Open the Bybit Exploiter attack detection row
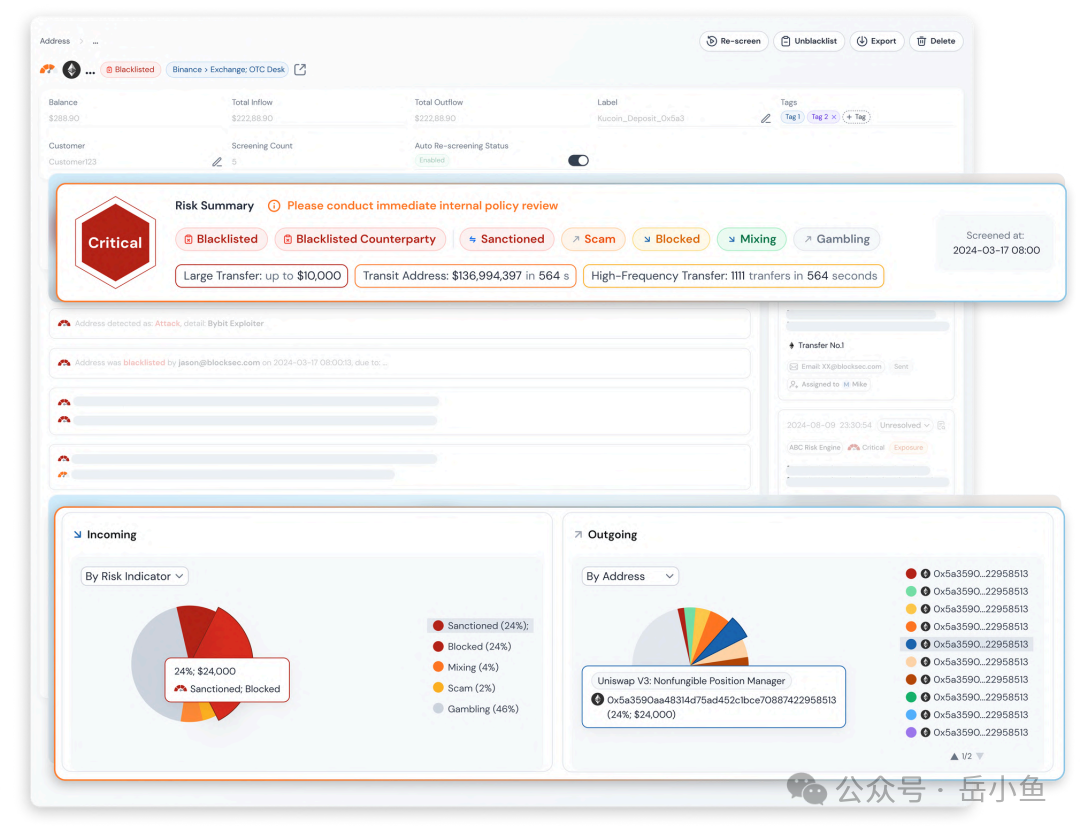1080x832 pixels. coord(399,324)
